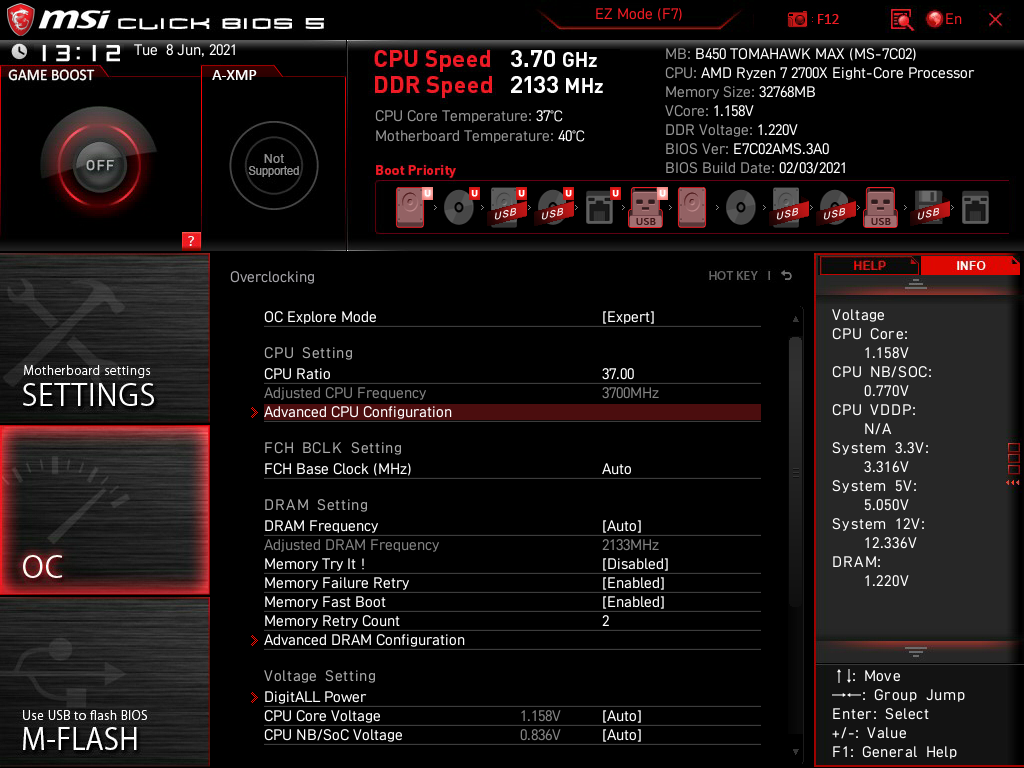Click the bottom handle of the info panel

[916, 652]
